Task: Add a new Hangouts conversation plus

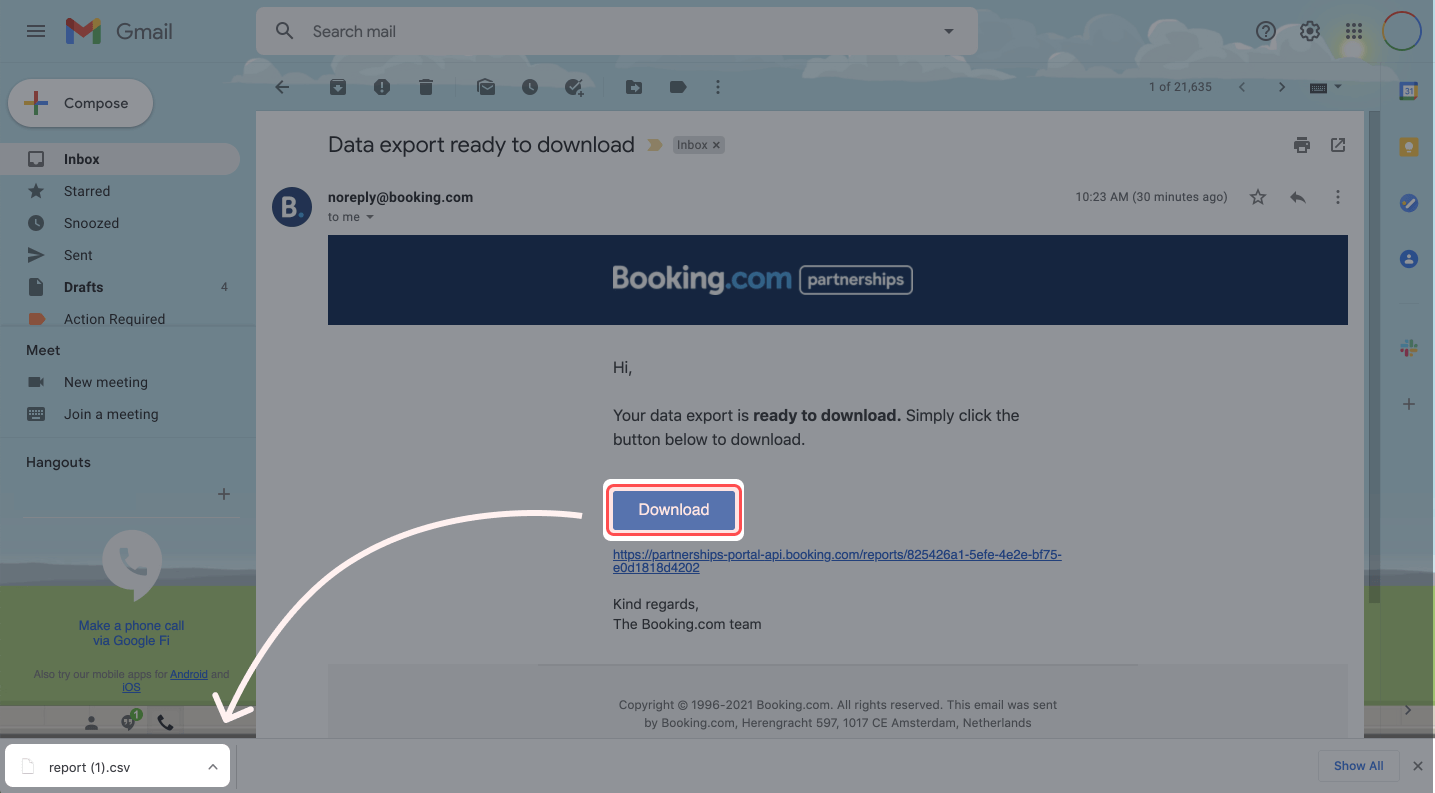Action: tap(224, 494)
